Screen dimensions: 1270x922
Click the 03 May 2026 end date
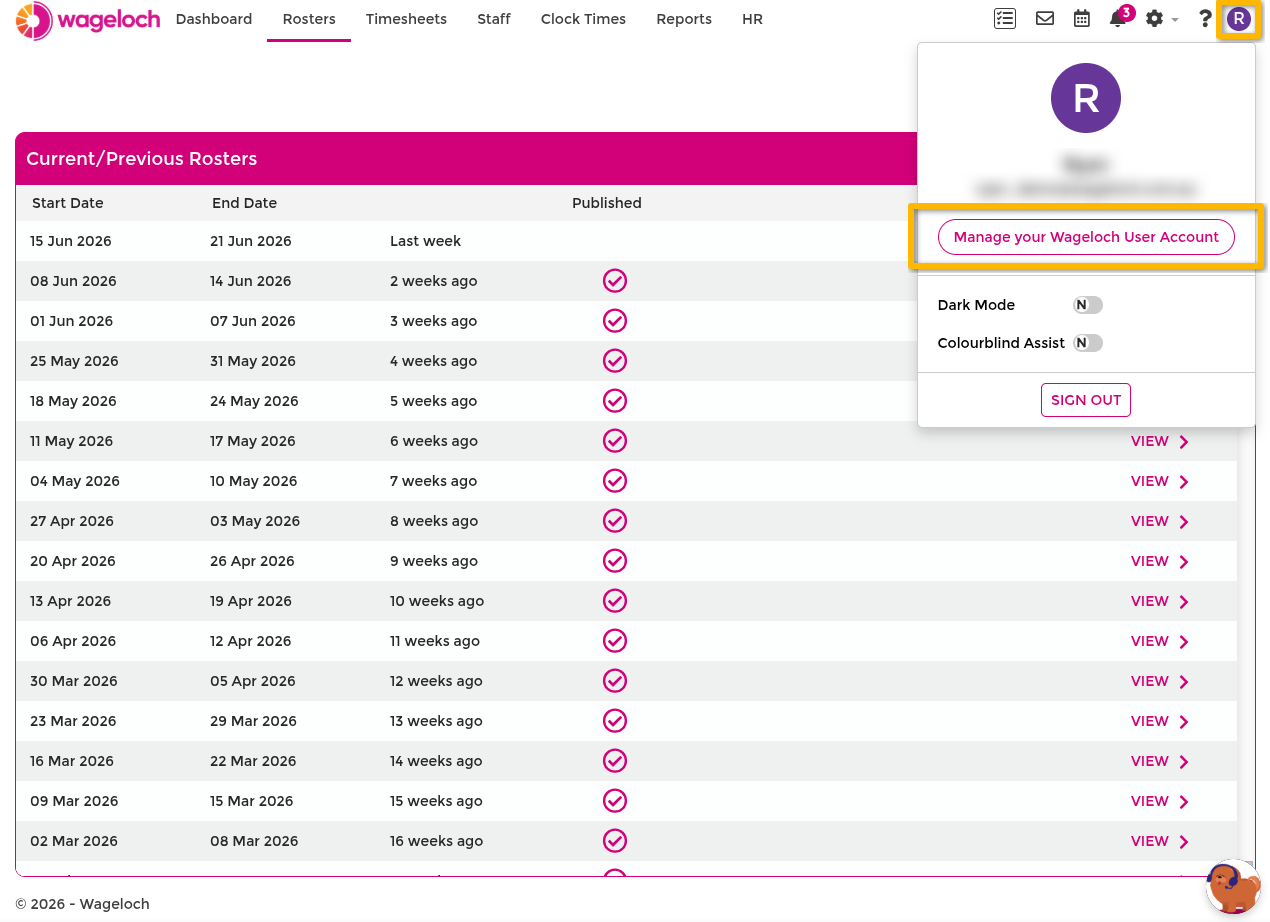tap(255, 521)
